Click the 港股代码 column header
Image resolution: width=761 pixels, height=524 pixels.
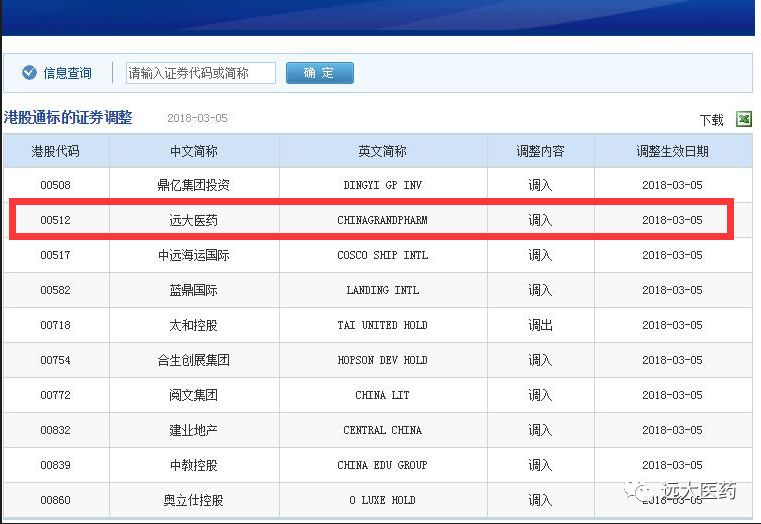click(x=55, y=151)
